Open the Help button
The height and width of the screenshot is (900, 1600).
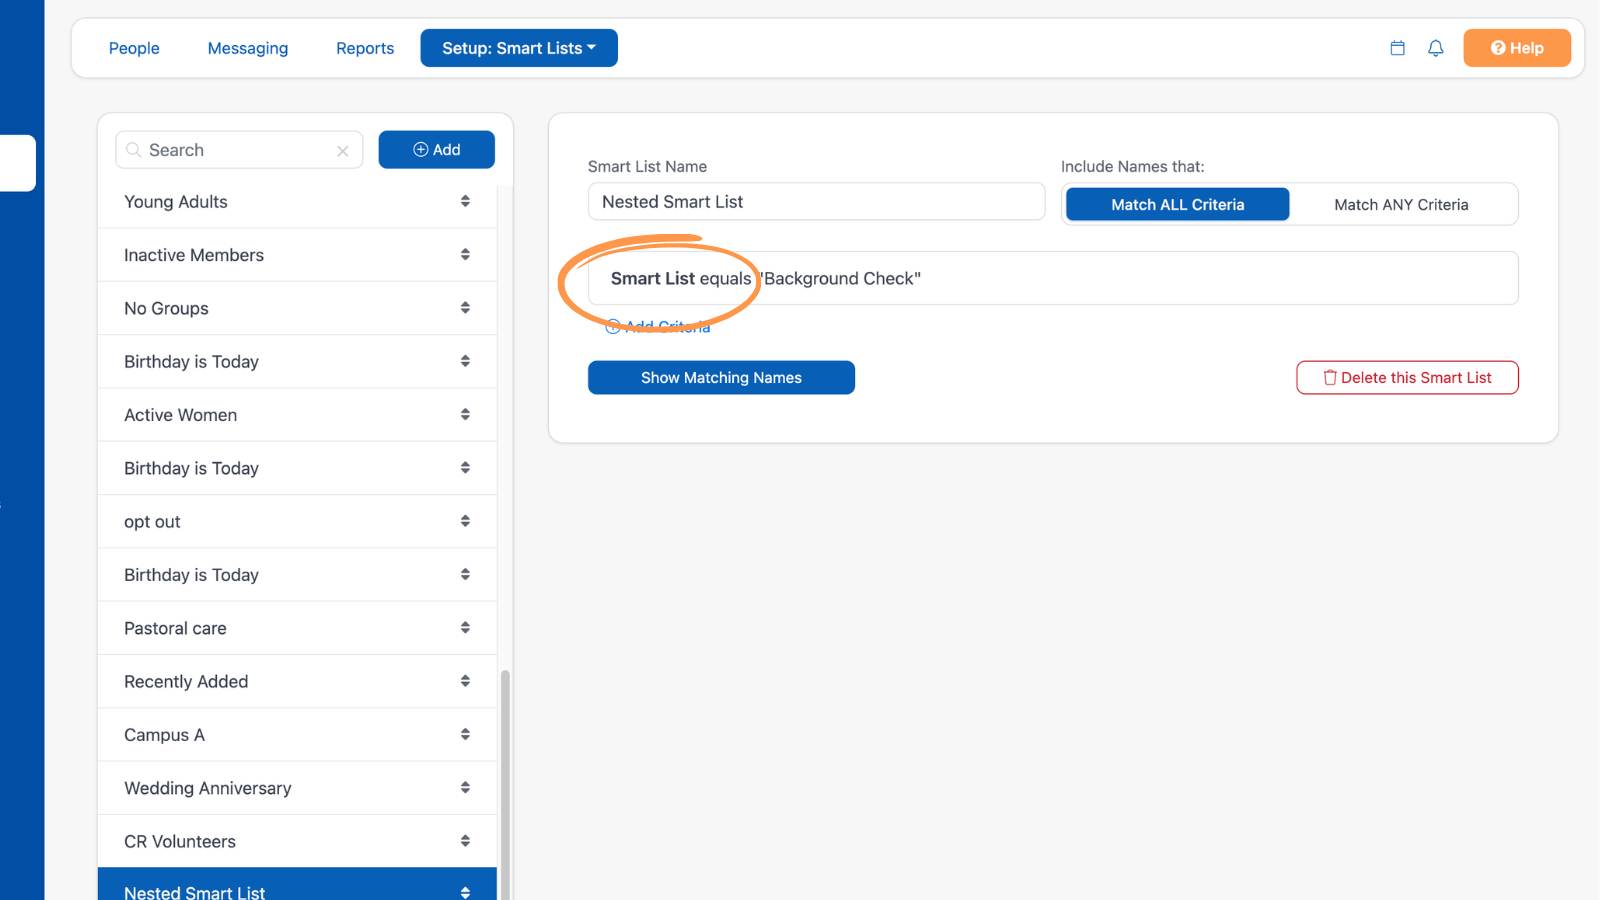point(1517,48)
